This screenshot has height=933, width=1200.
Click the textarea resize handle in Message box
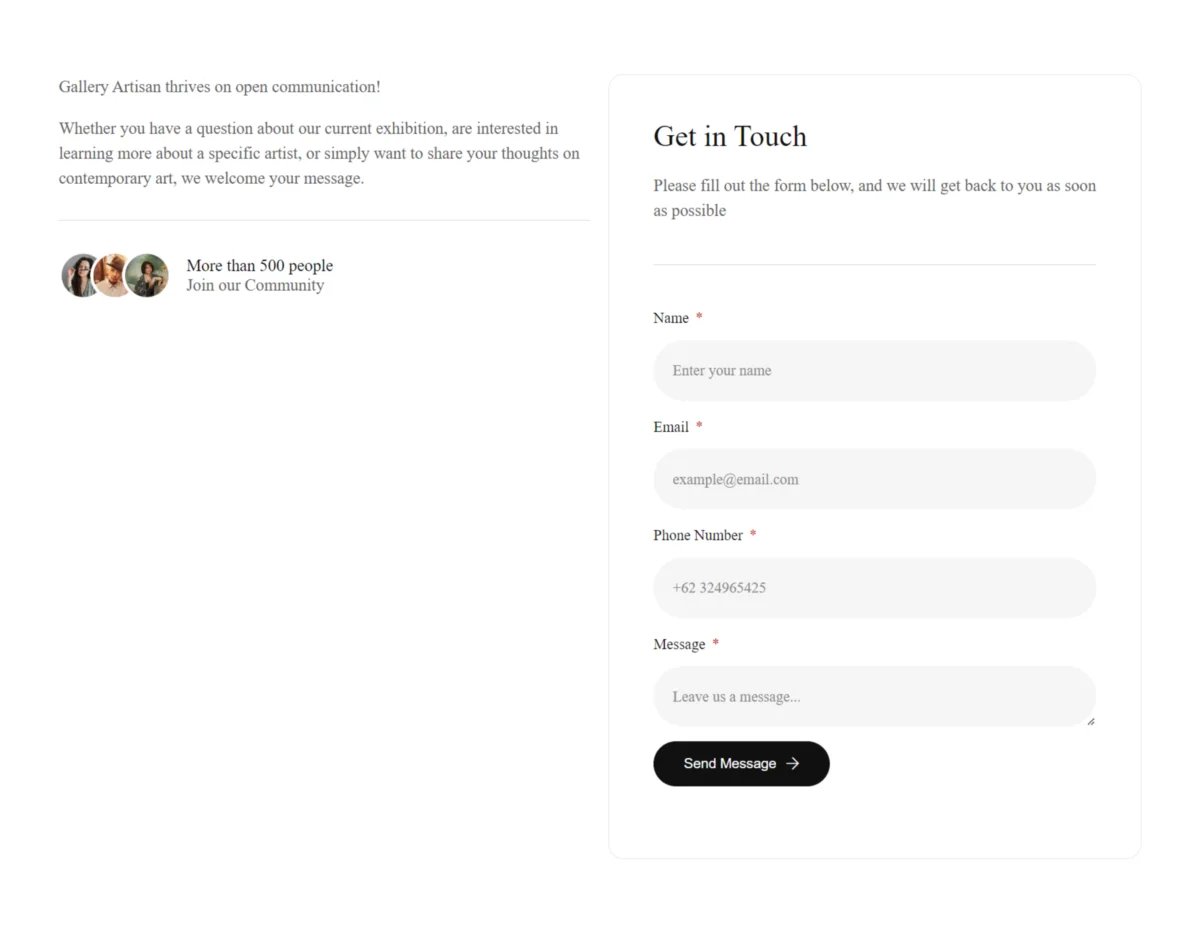[1090, 721]
